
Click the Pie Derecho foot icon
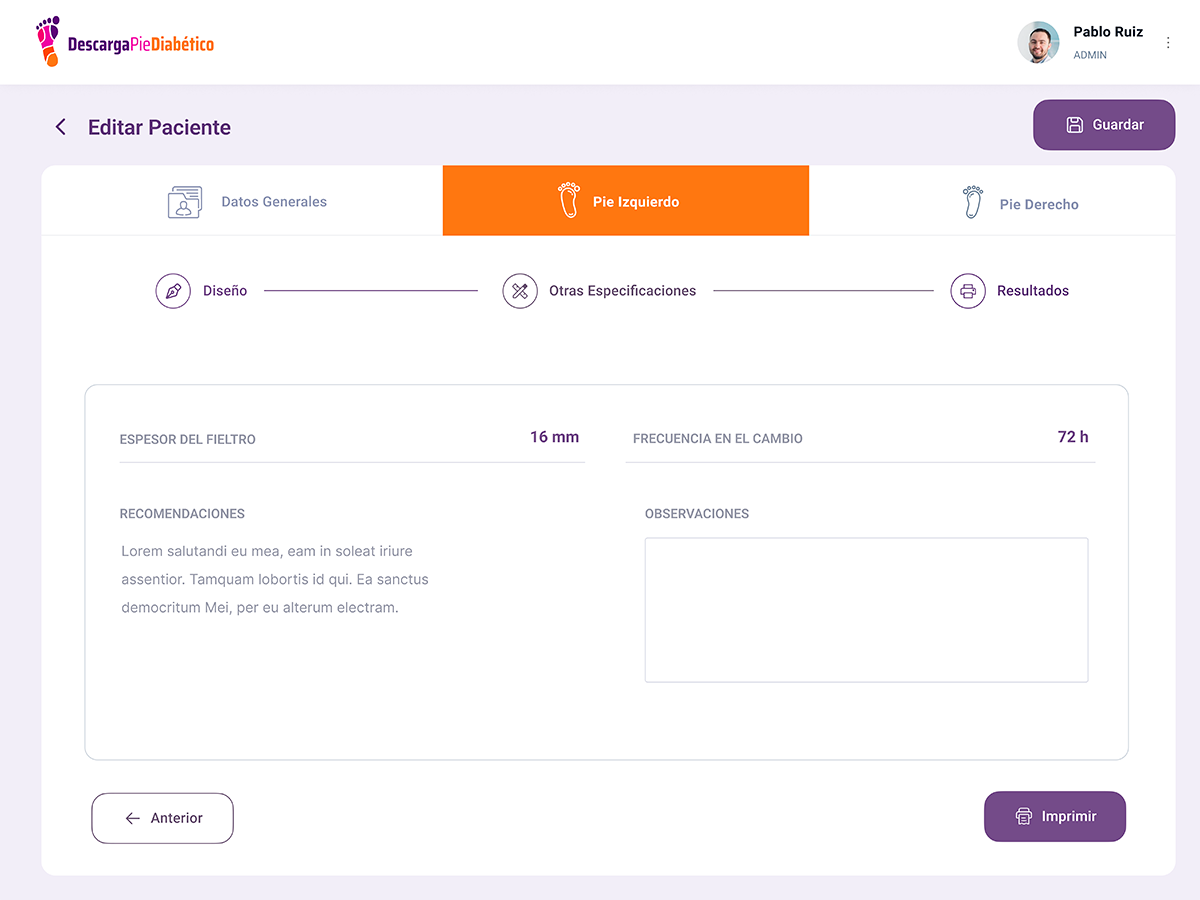coord(972,202)
